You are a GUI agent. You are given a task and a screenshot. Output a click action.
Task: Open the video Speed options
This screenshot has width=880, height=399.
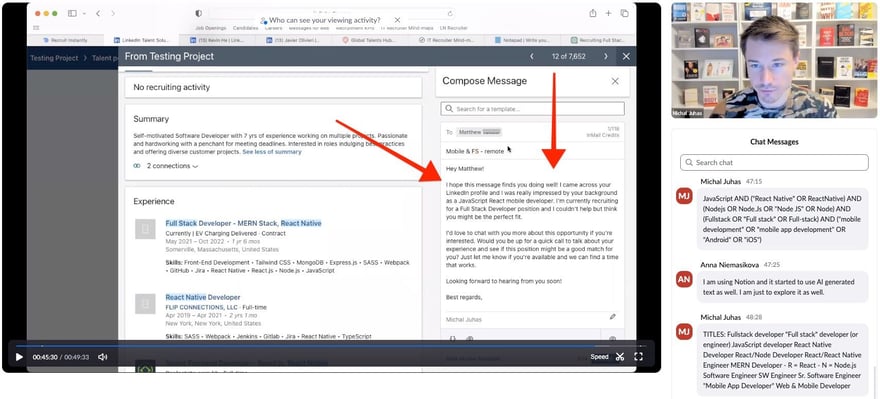pos(599,357)
